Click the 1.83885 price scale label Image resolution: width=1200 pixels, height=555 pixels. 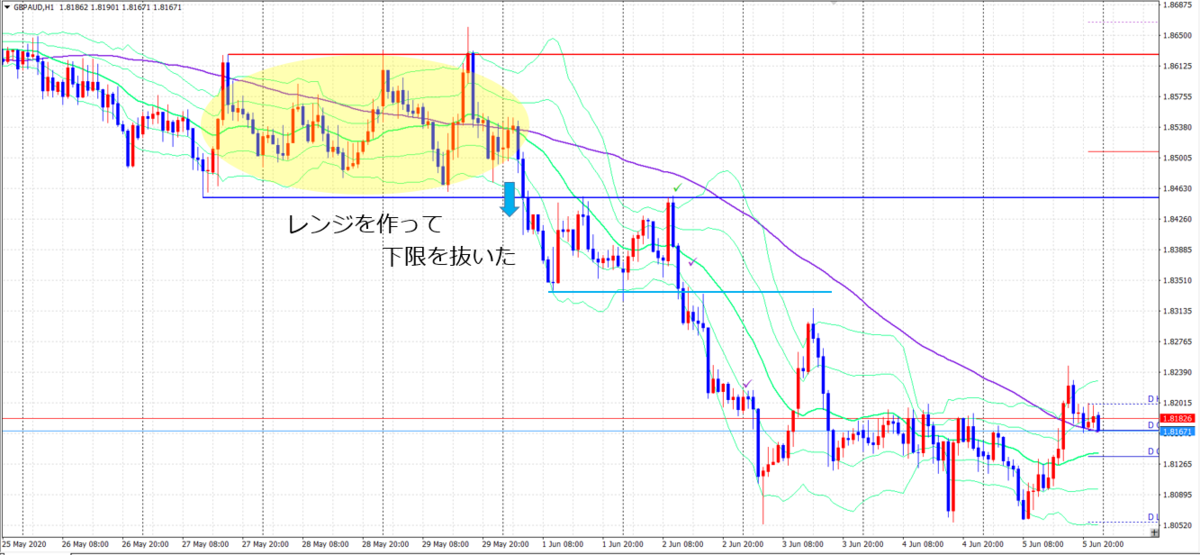pos(1180,250)
